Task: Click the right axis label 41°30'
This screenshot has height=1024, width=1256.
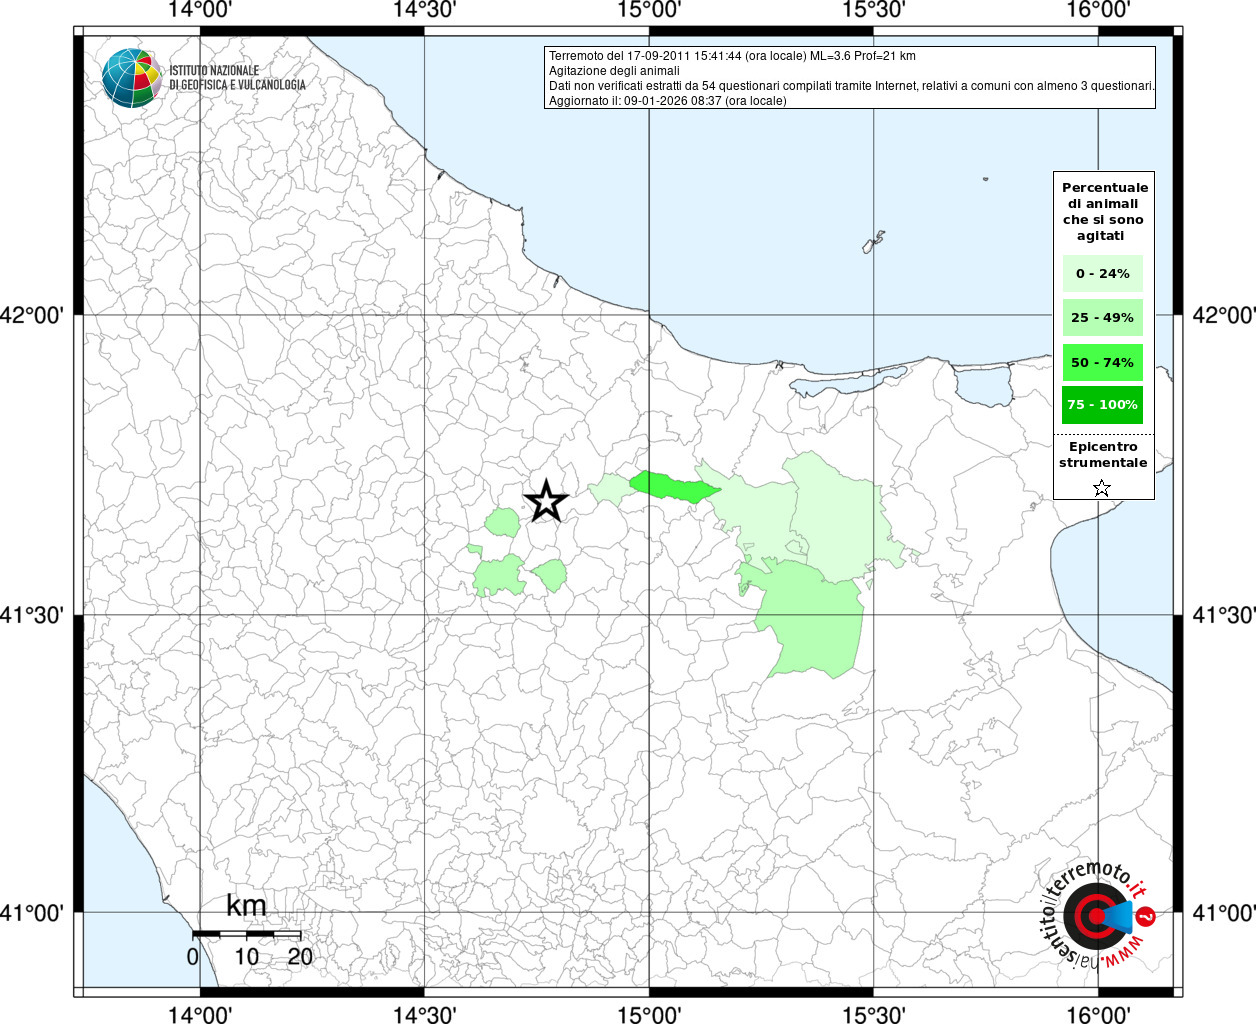Action: [x=1224, y=615]
